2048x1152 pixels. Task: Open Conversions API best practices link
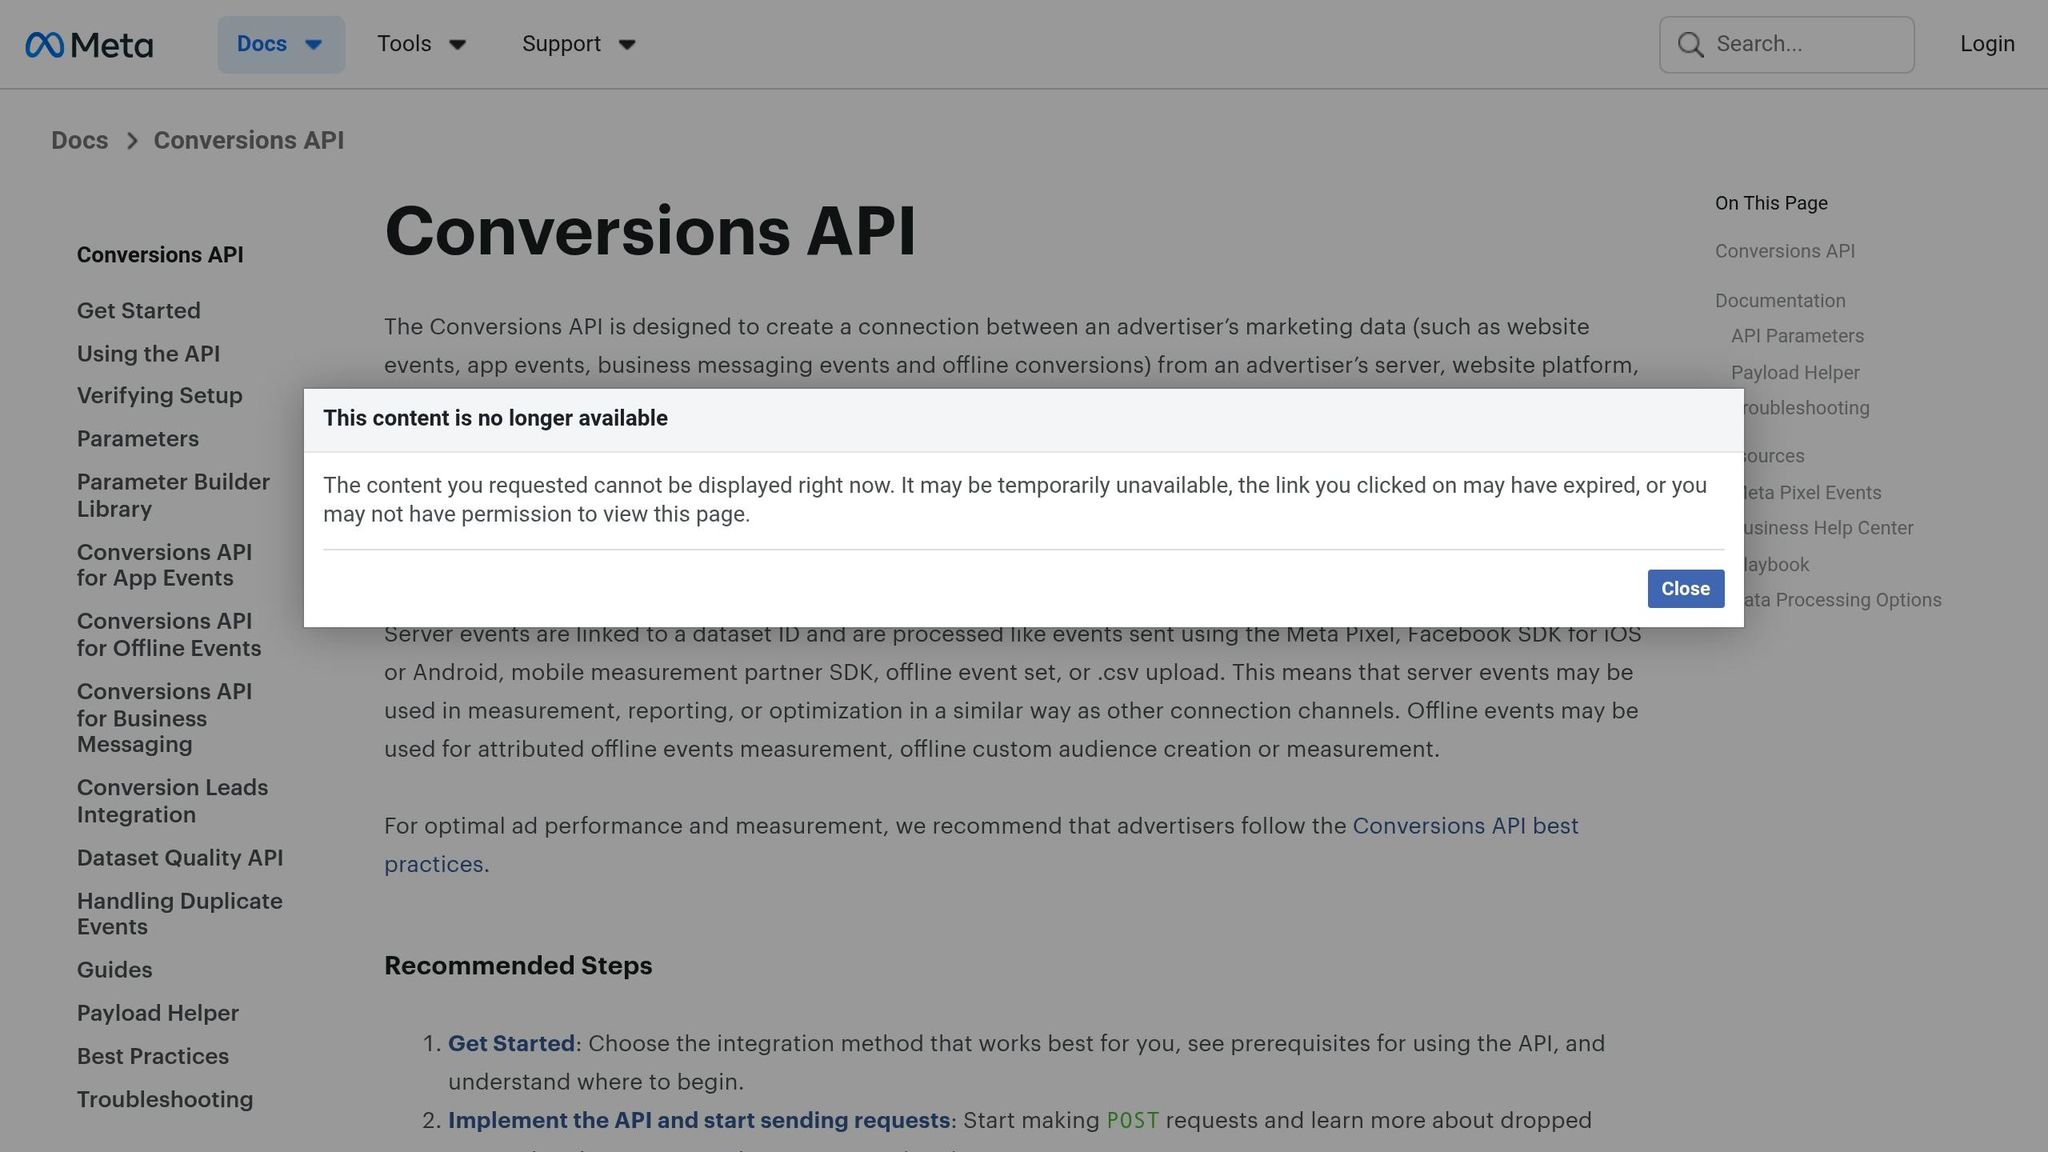pos(1465,826)
